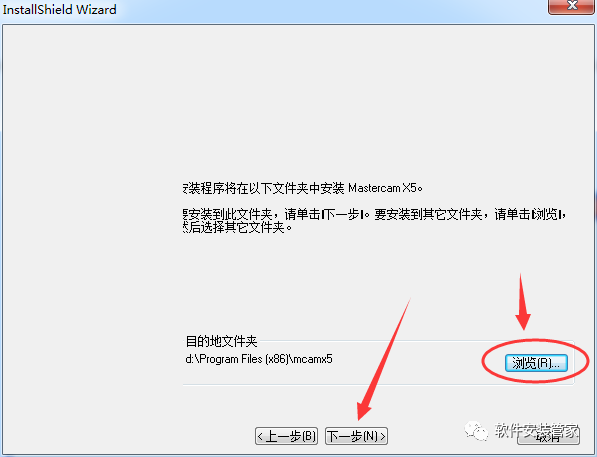
Task: Click the first instruction line about 安装程序
Action: pyautogui.click(x=302, y=188)
